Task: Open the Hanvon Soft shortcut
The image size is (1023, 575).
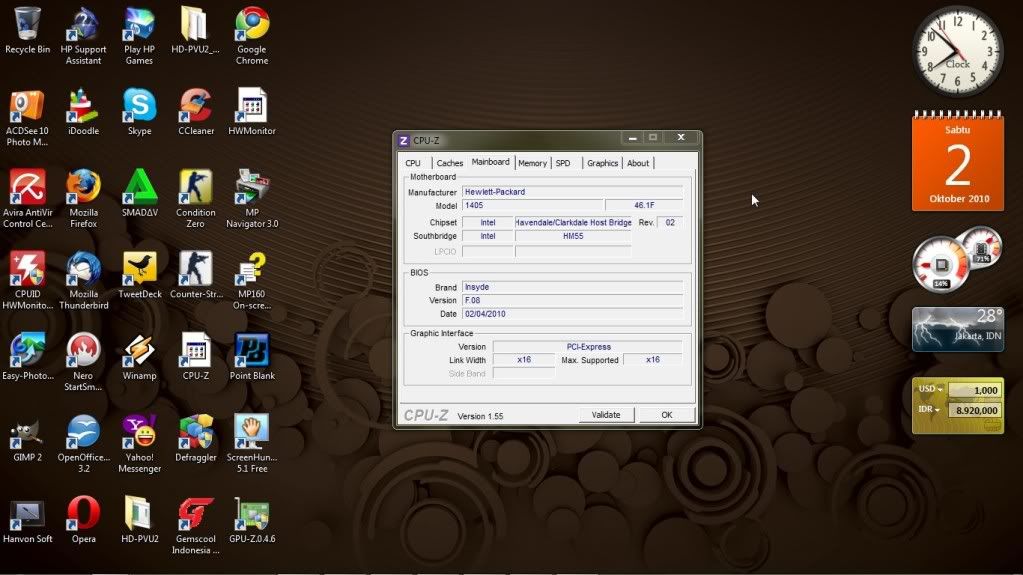Action: [x=27, y=520]
